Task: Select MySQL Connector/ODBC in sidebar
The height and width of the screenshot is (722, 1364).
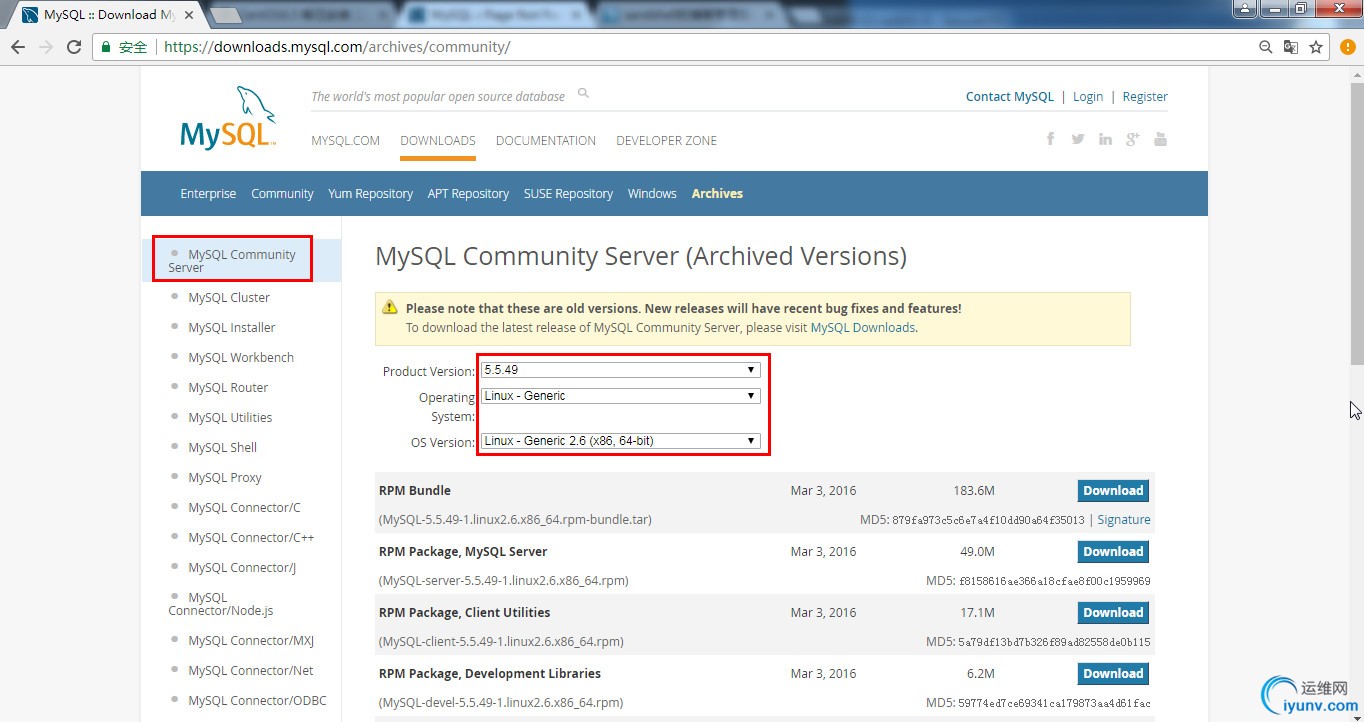Action: [257, 701]
